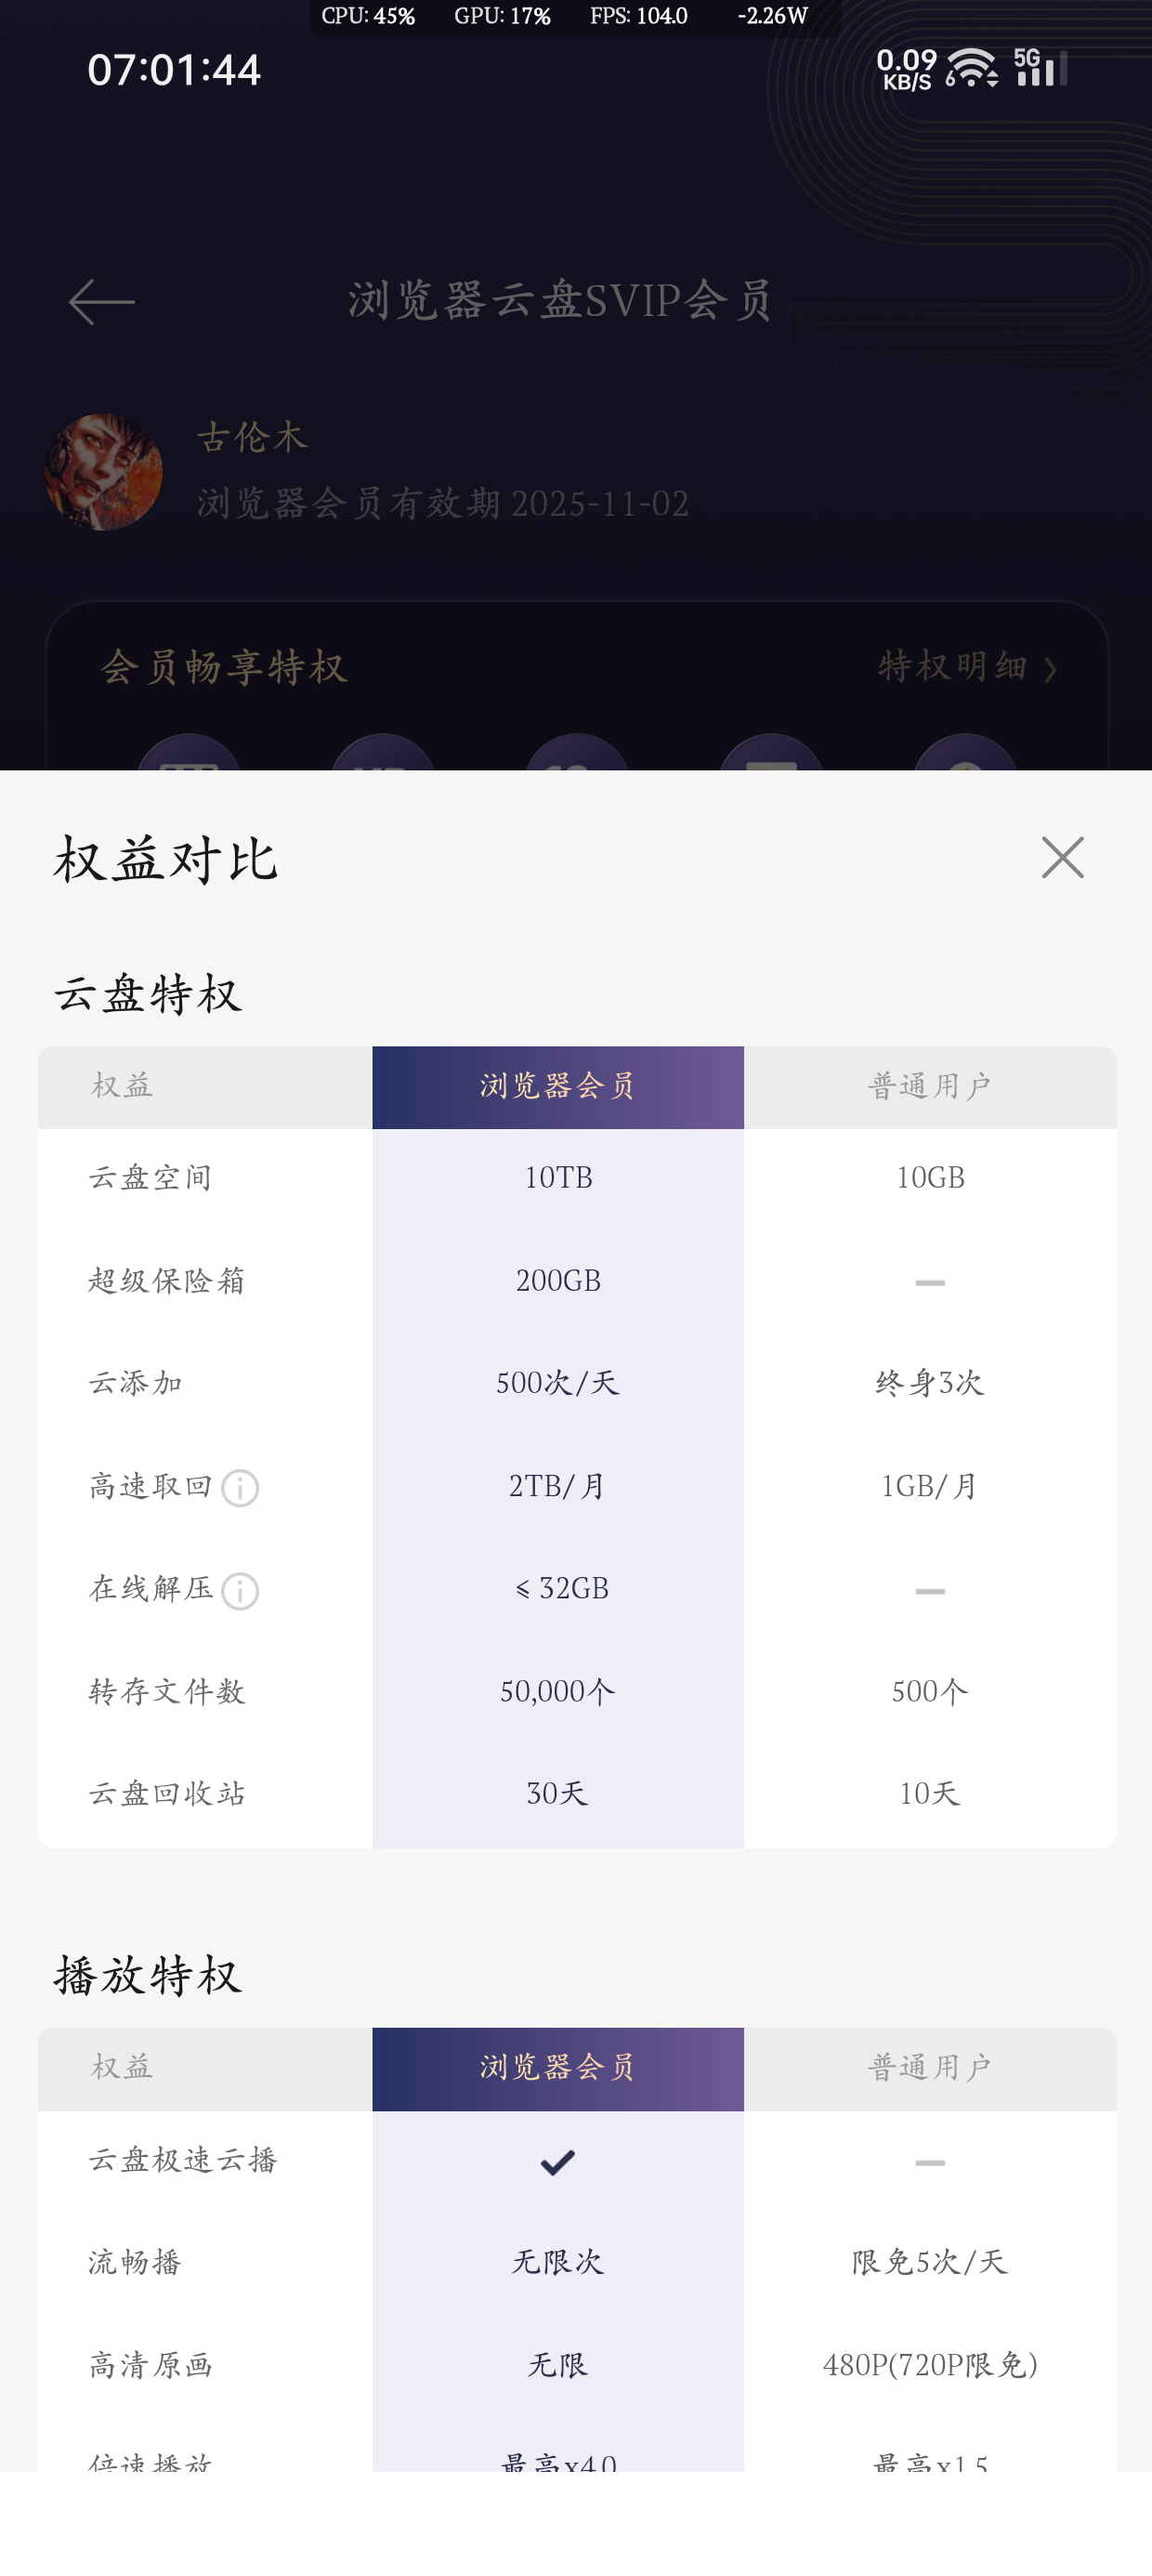Tap the 超级保险箱 row label

tap(166, 1281)
